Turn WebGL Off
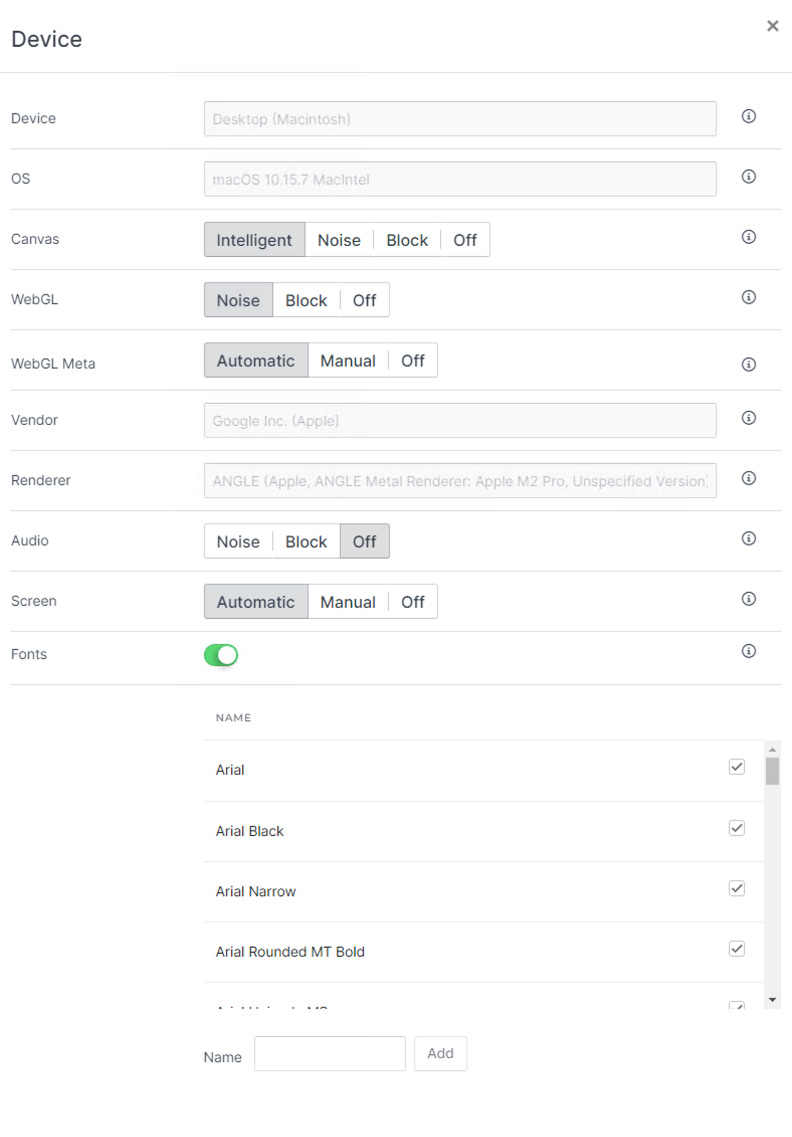The image size is (792, 1137). click(364, 300)
